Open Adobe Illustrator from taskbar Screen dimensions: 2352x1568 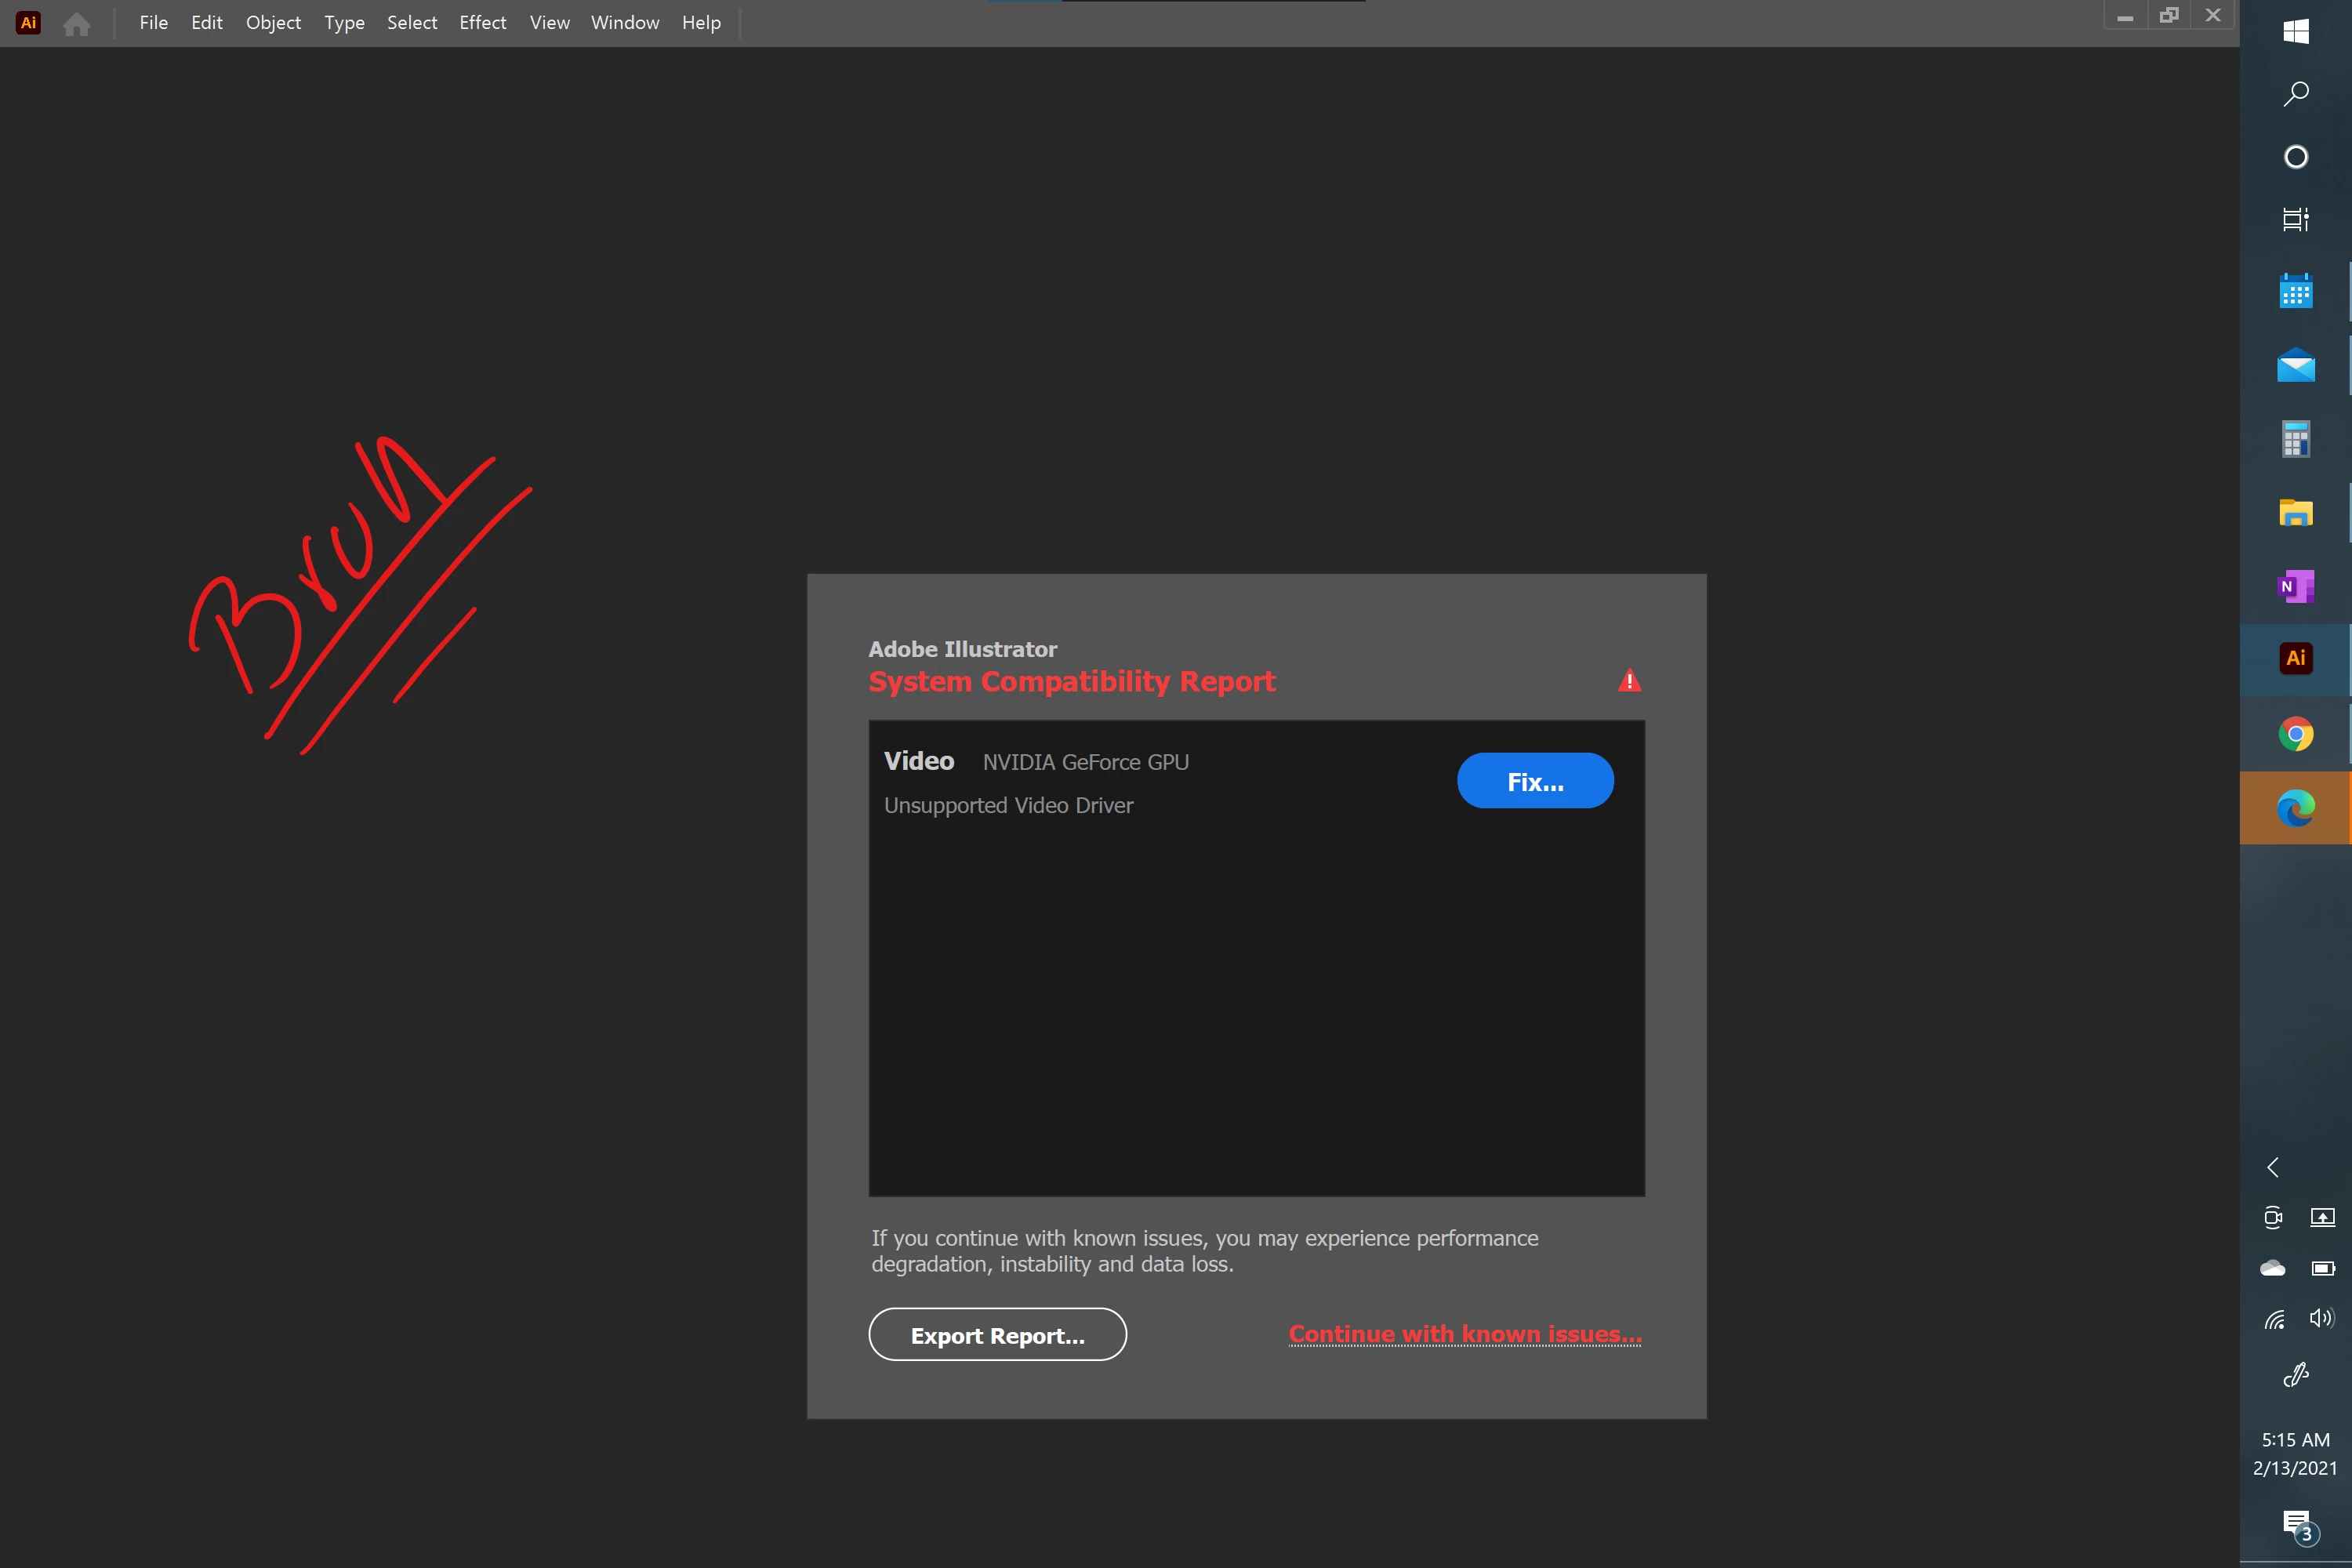[2296, 658]
